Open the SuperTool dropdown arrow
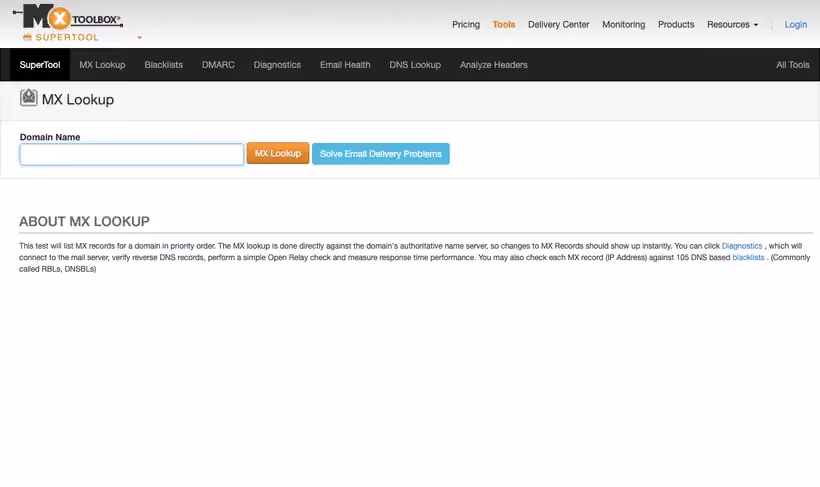 click(139, 38)
